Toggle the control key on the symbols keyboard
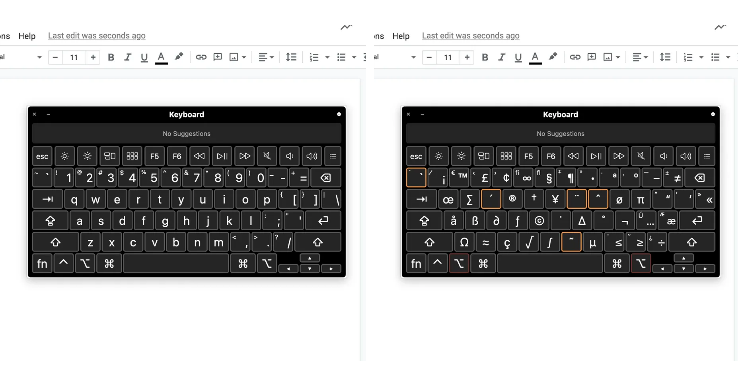 pyautogui.click(x=437, y=263)
